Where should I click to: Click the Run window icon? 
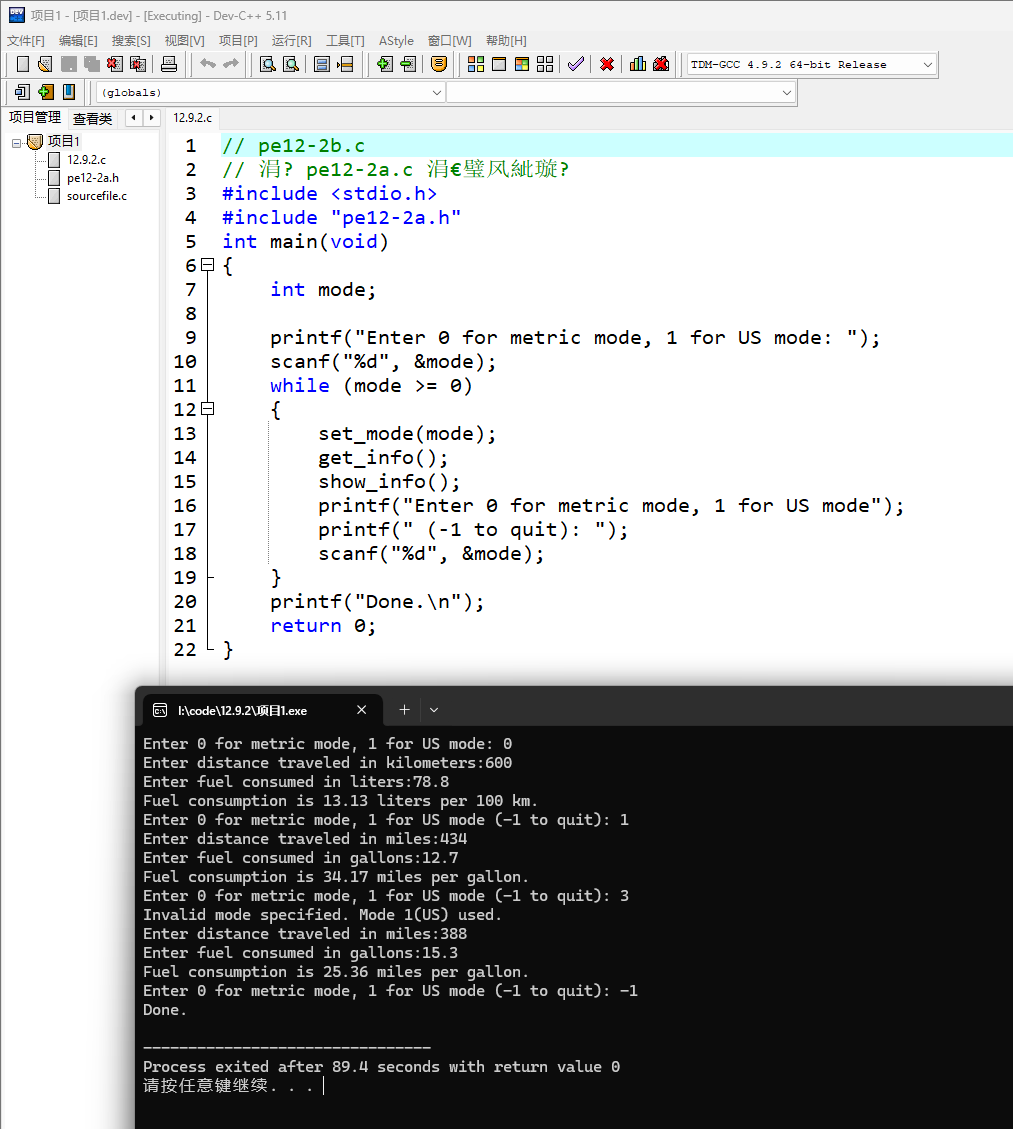[x=499, y=65]
